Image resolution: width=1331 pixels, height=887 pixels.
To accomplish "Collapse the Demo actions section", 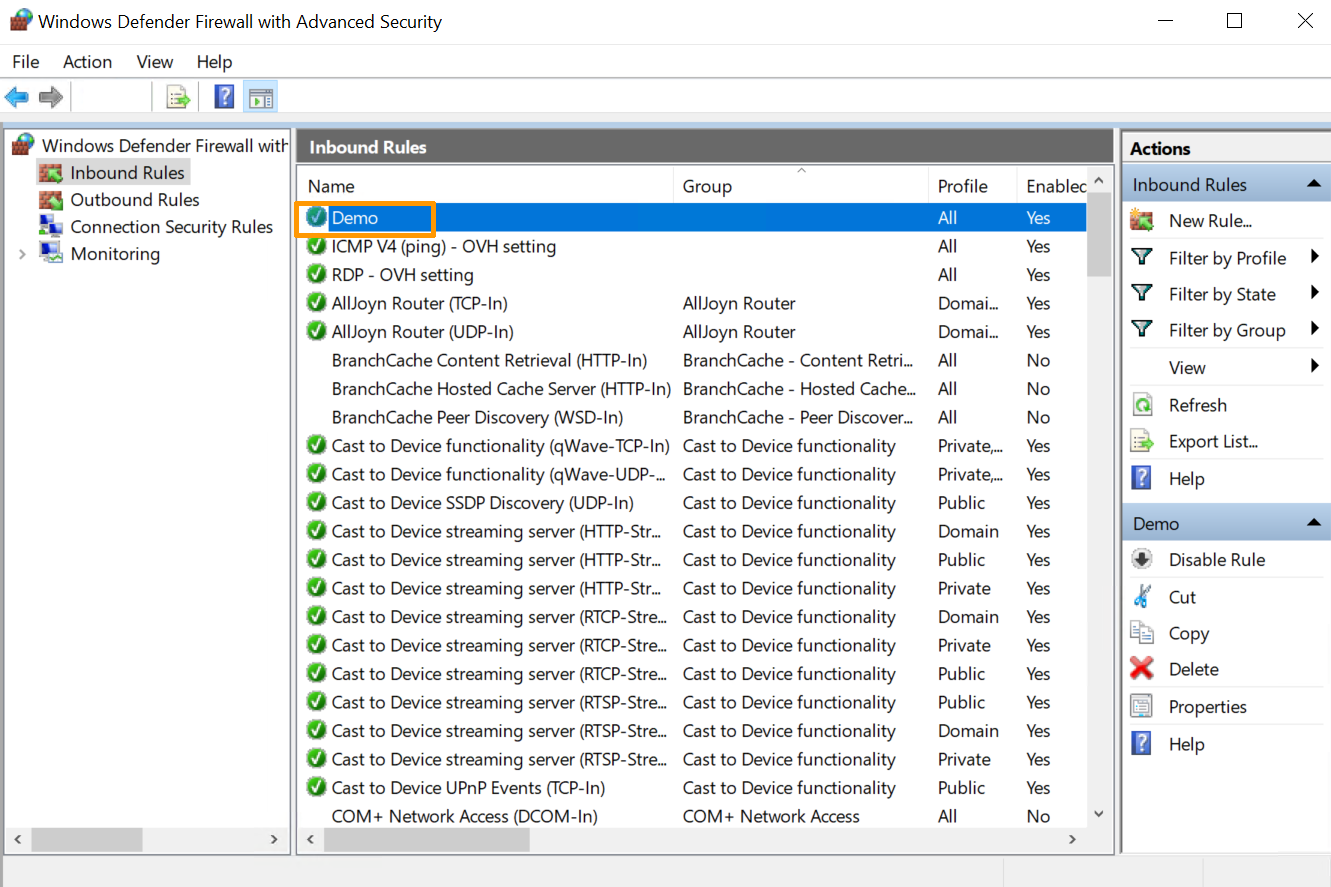I will pyautogui.click(x=1313, y=524).
